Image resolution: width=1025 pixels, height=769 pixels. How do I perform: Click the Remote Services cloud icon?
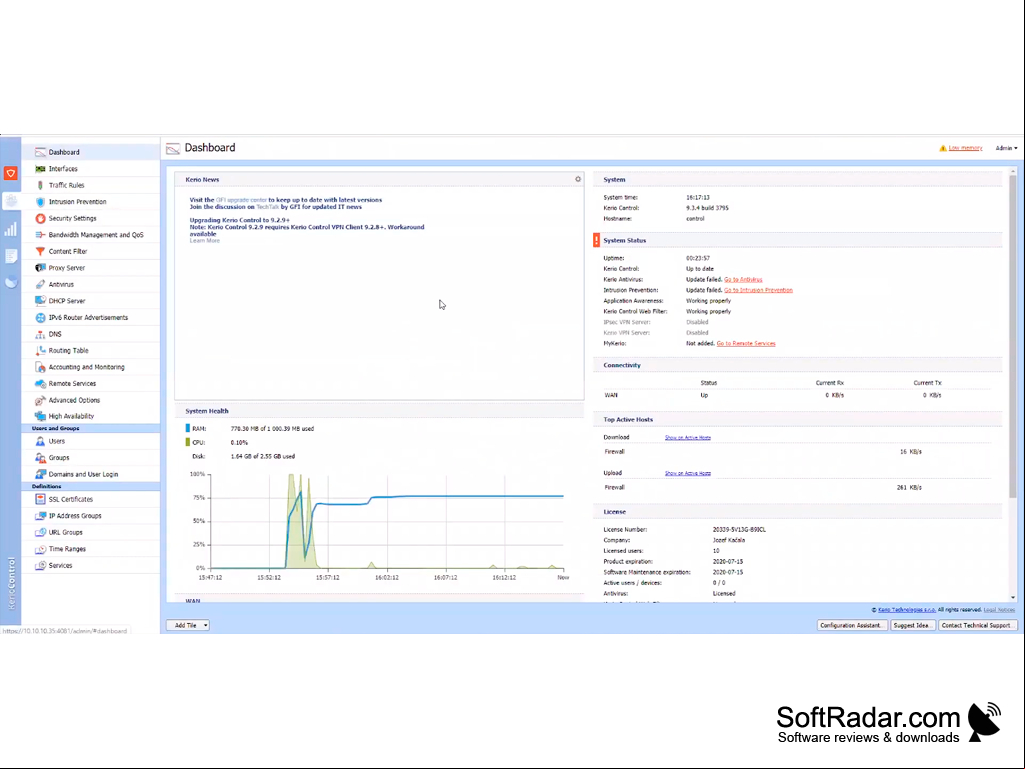click(40, 383)
